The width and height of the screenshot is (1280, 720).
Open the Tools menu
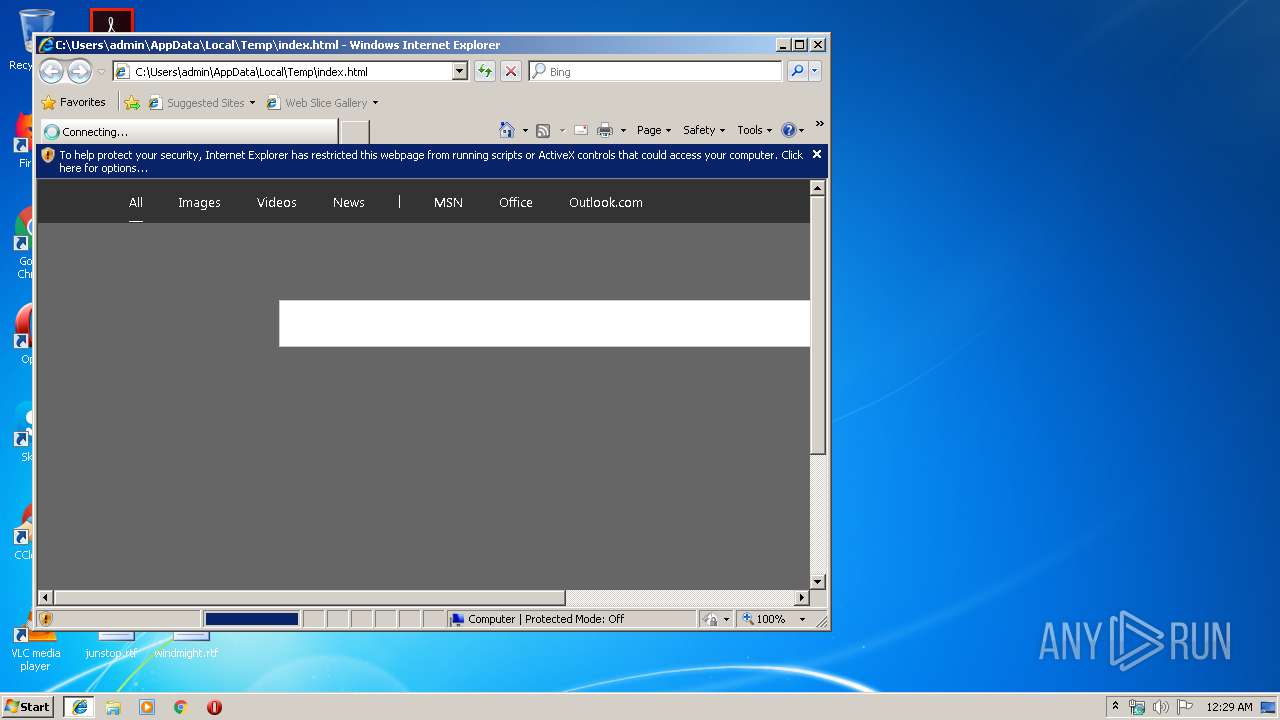tap(754, 130)
